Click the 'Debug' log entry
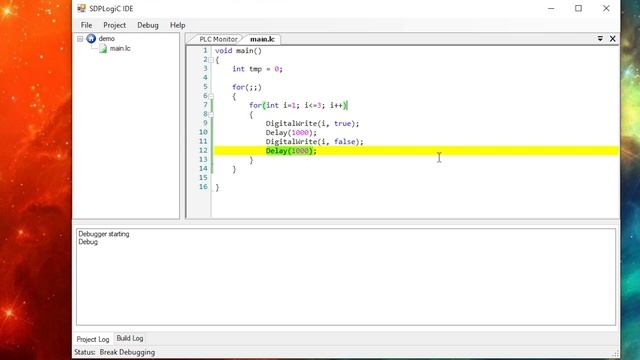 click(x=88, y=242)
